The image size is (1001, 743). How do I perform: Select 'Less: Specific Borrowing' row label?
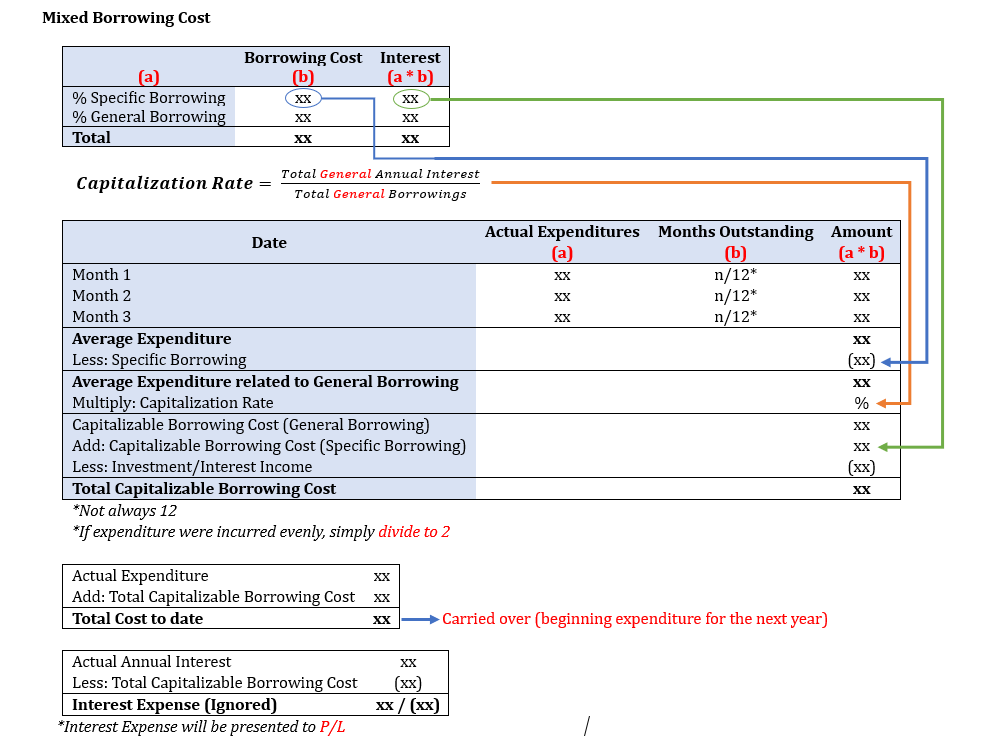tap(159, 360)
